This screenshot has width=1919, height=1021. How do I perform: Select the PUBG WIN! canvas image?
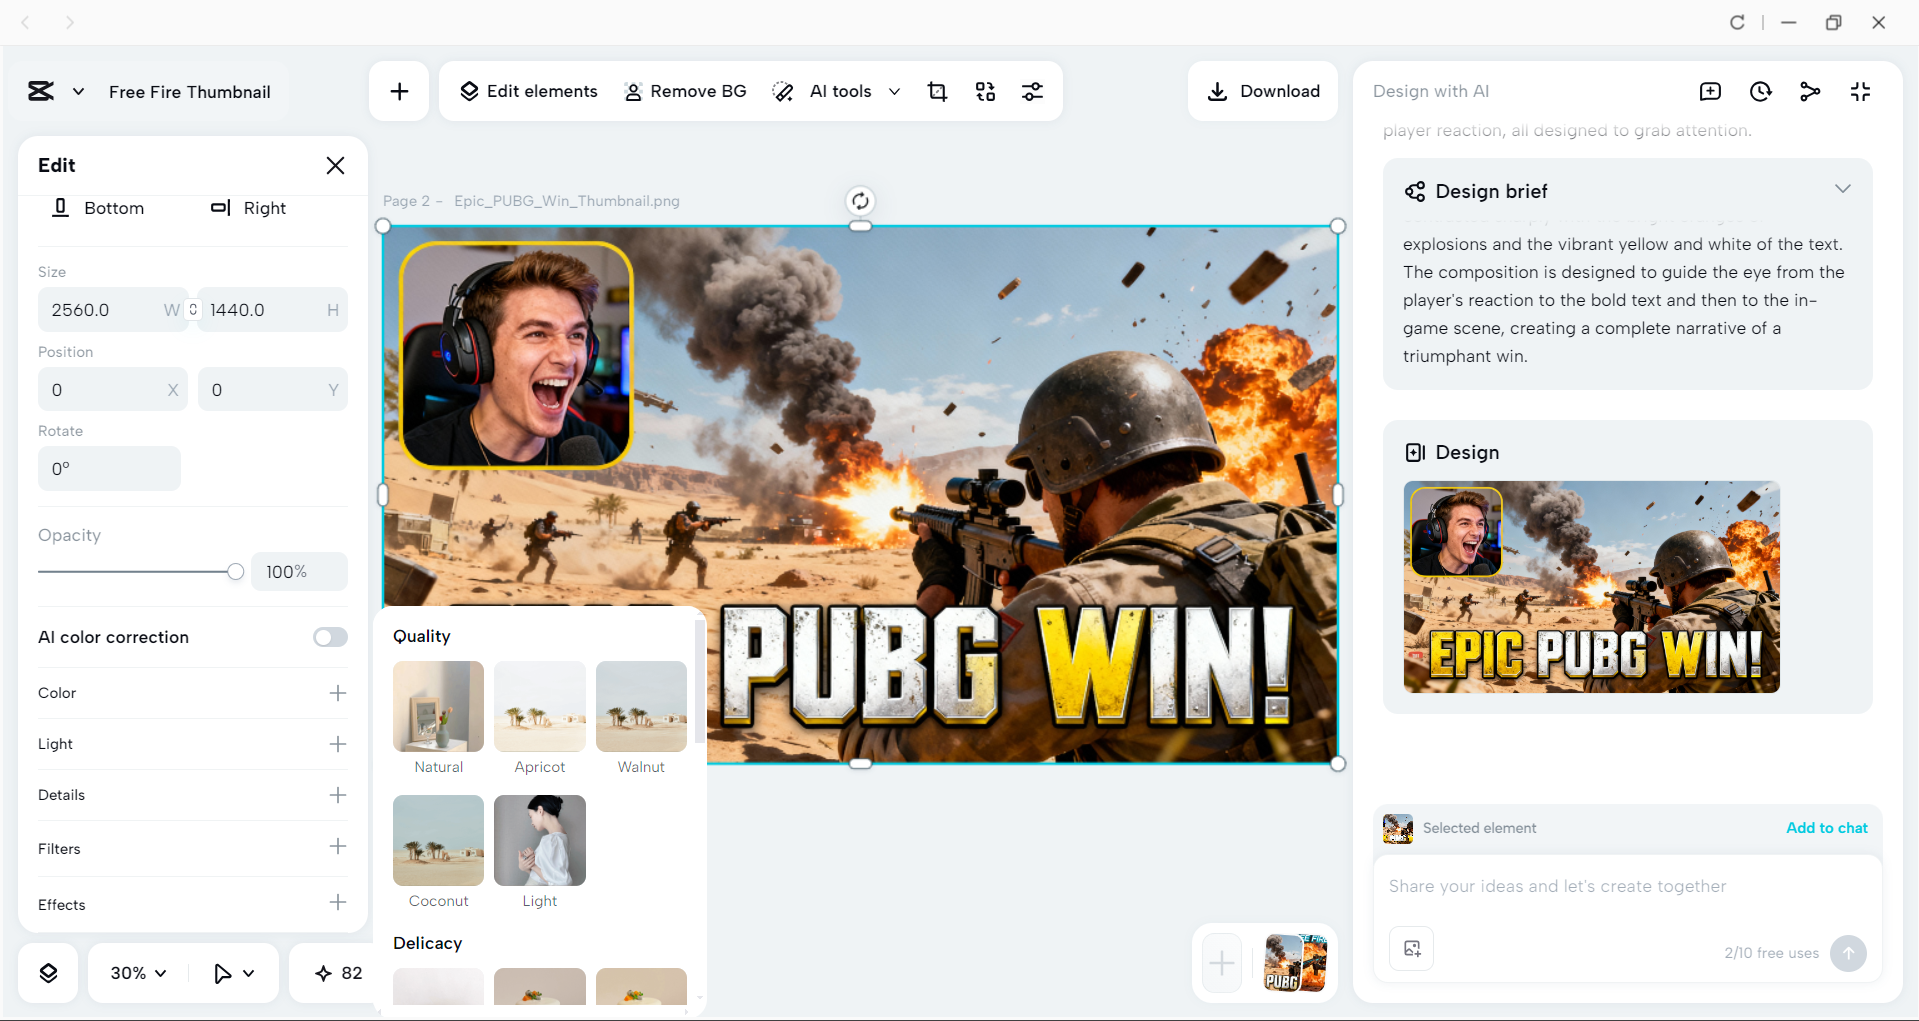point(860,495)
